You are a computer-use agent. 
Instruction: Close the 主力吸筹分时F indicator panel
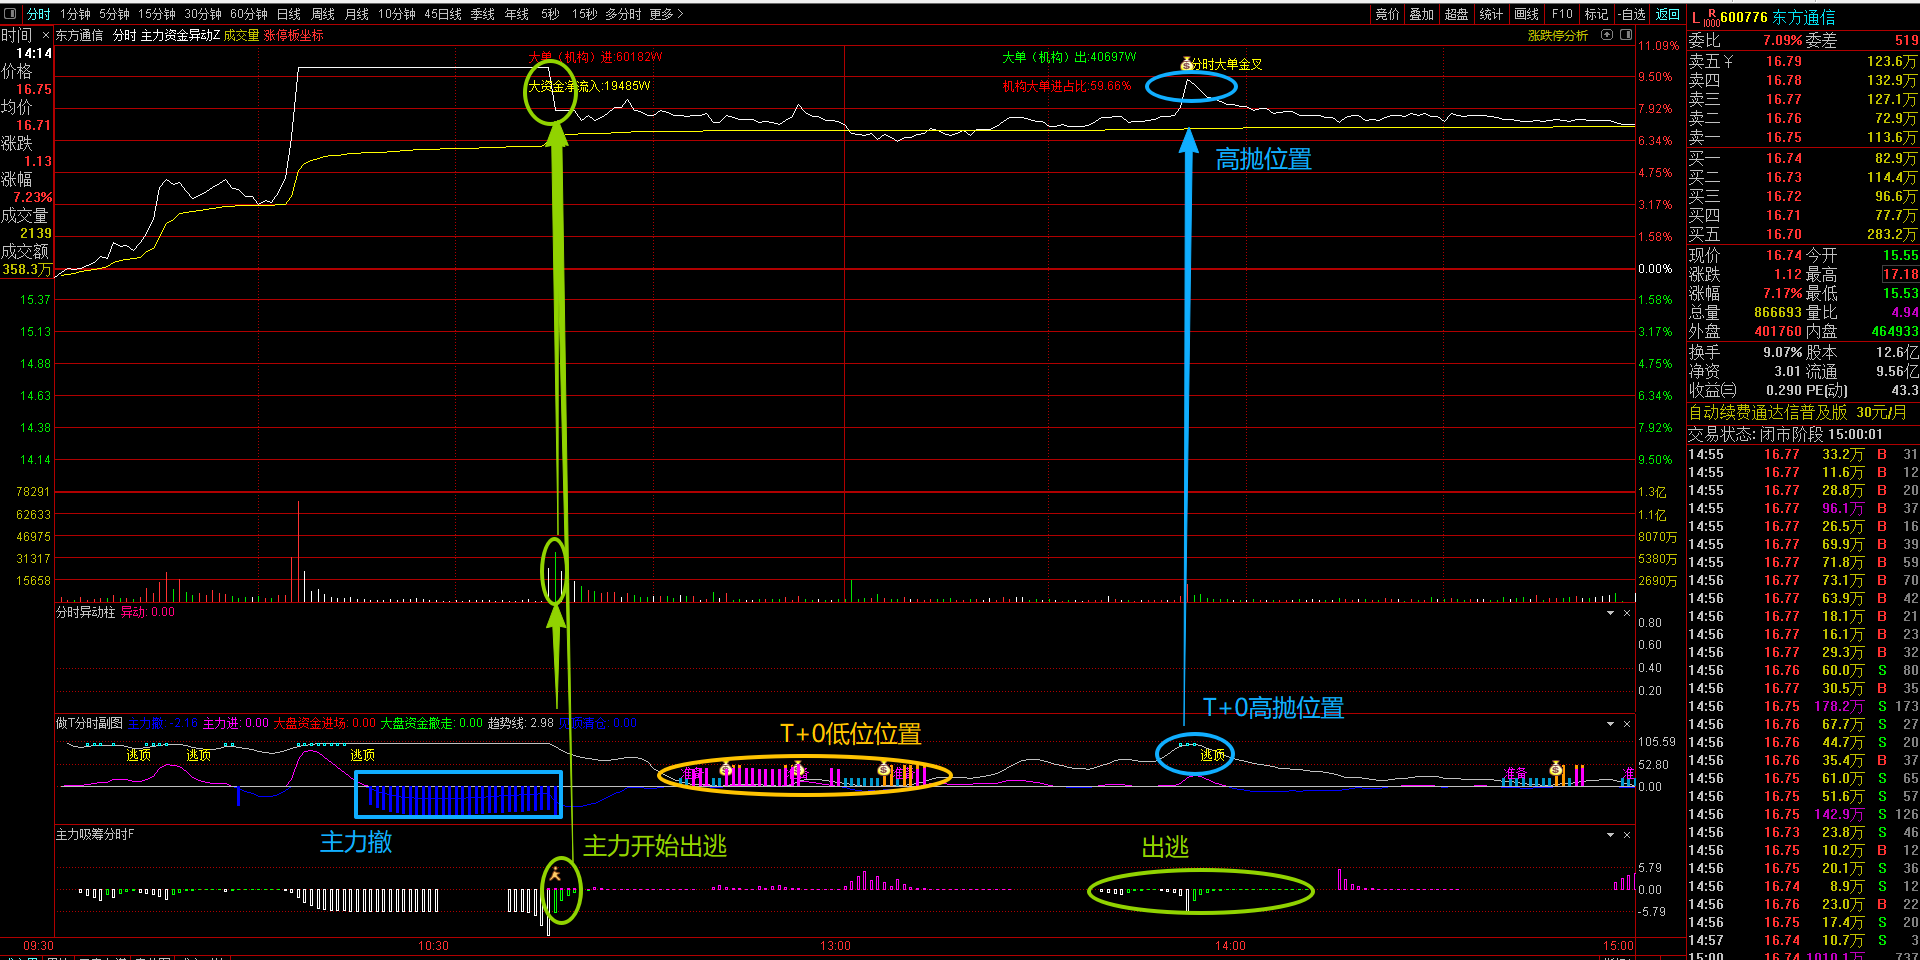(x=1627, y=835)
